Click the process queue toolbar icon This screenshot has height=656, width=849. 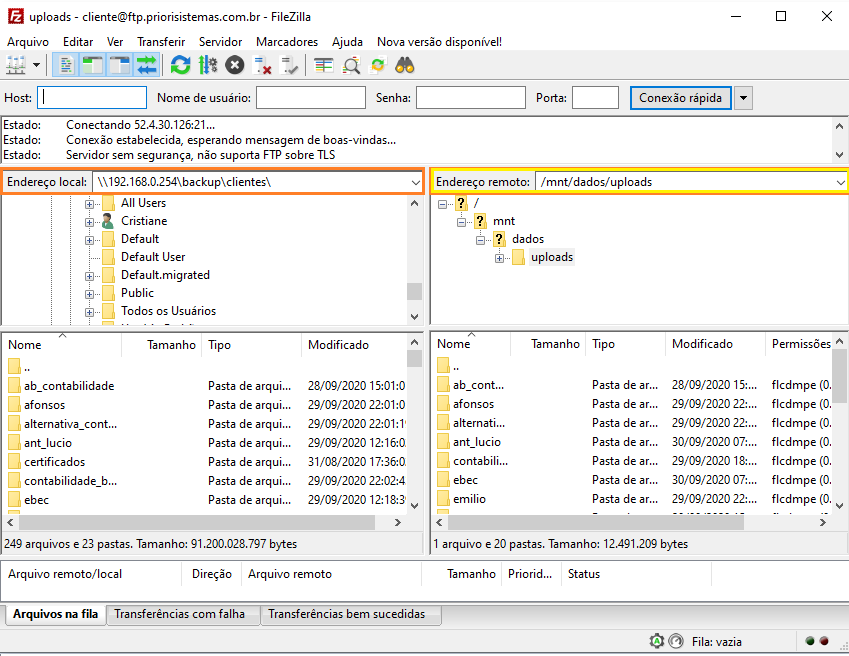tap(207, 65)
